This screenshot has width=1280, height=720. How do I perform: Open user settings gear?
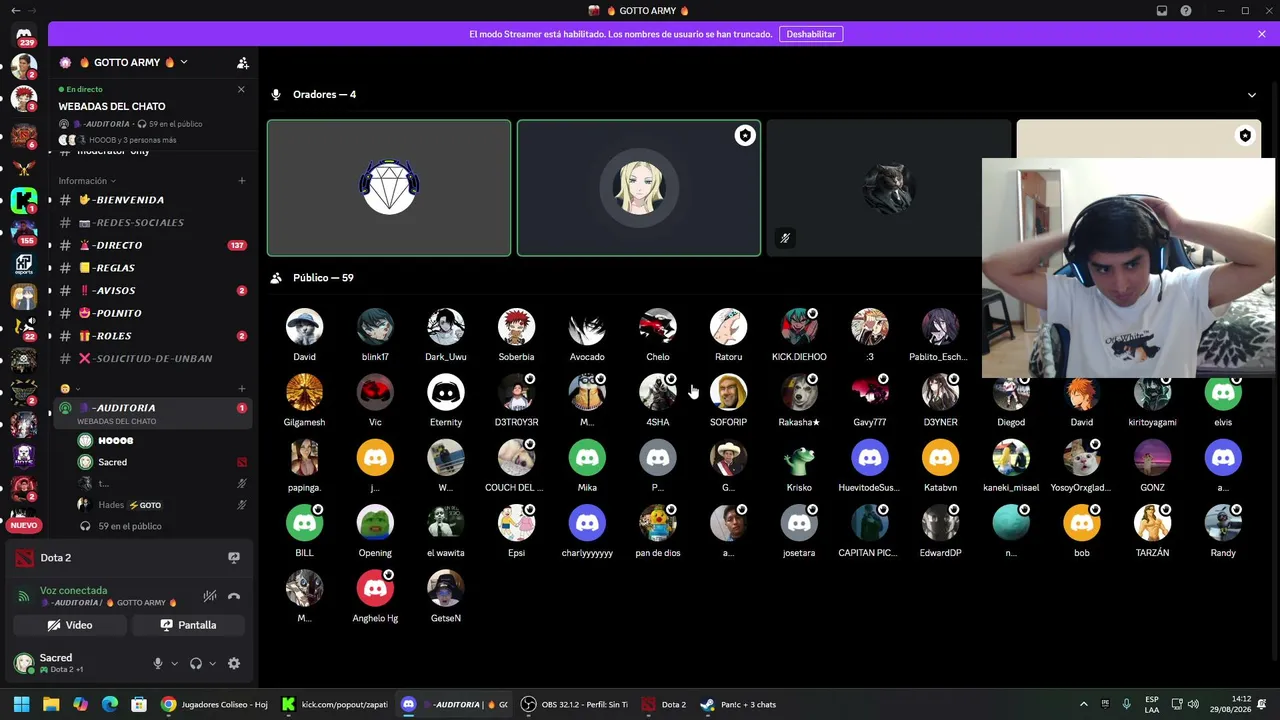point(234,663)
